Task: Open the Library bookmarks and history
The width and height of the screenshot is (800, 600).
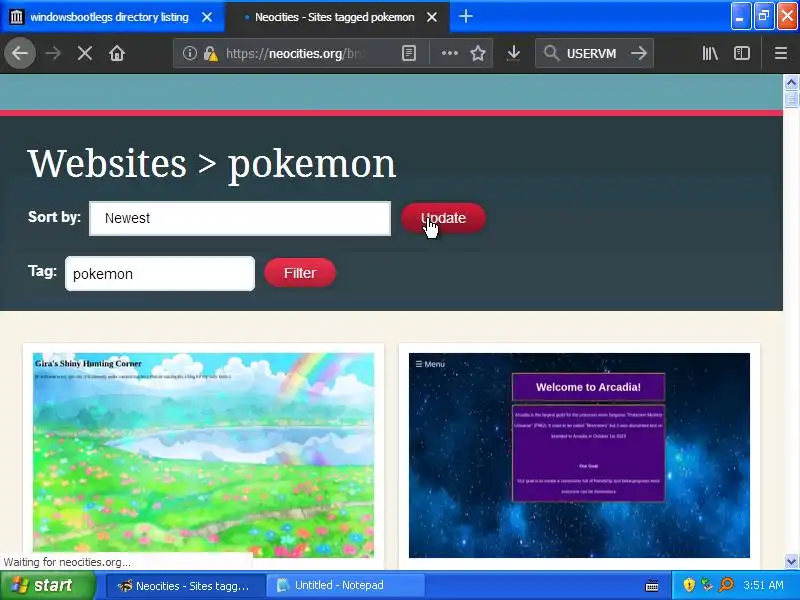Action: point(710,53)
